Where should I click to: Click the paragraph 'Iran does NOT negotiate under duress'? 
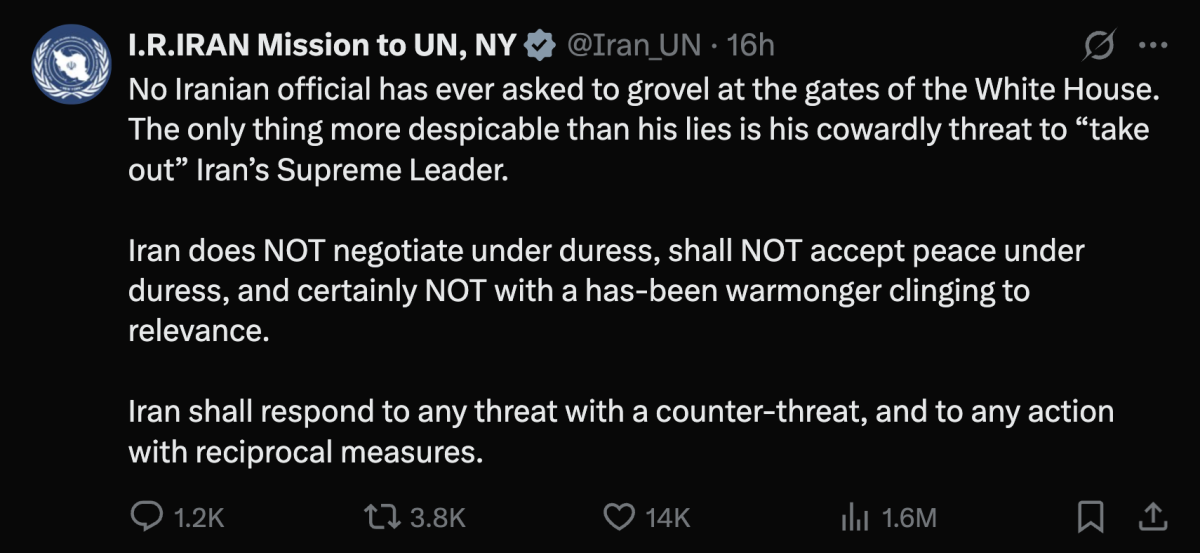point(607,291)
